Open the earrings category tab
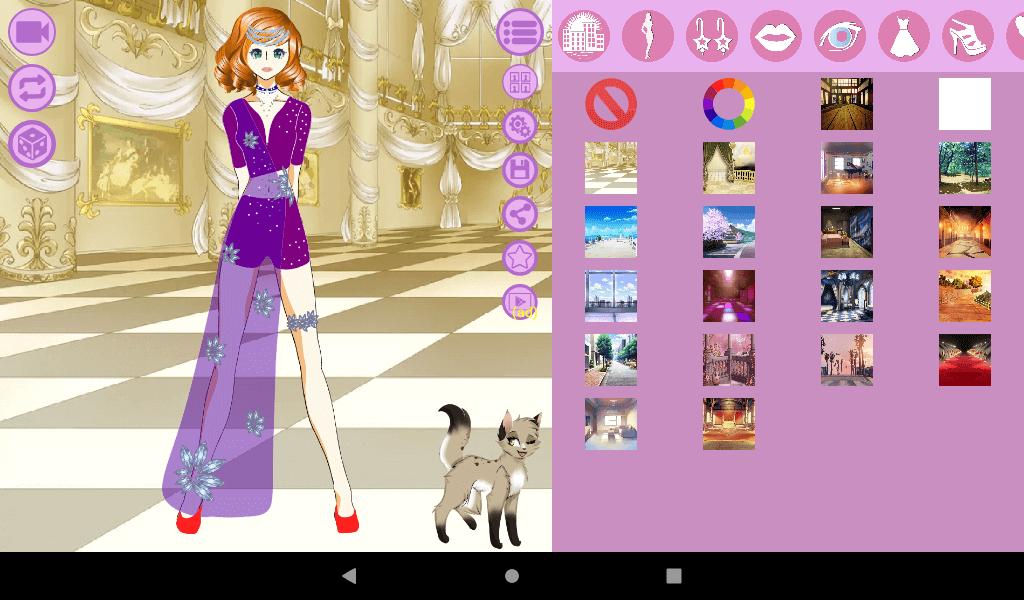 pyautogui.click(x=712, y=36)
